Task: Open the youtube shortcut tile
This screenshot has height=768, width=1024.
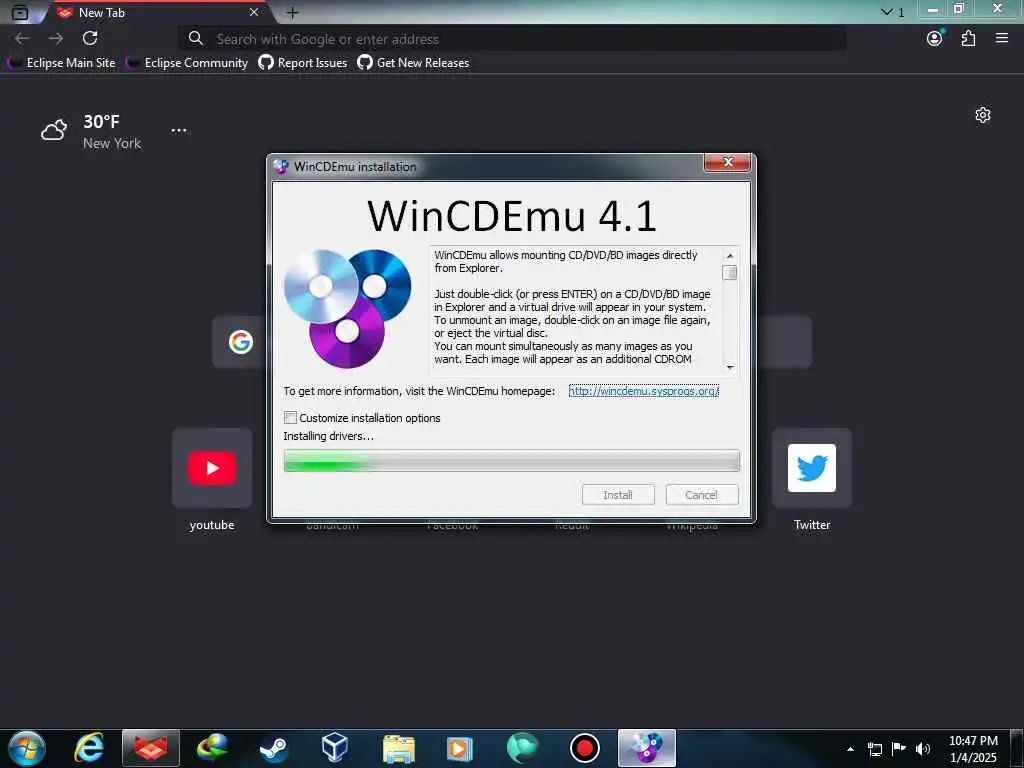Action: 212,480
